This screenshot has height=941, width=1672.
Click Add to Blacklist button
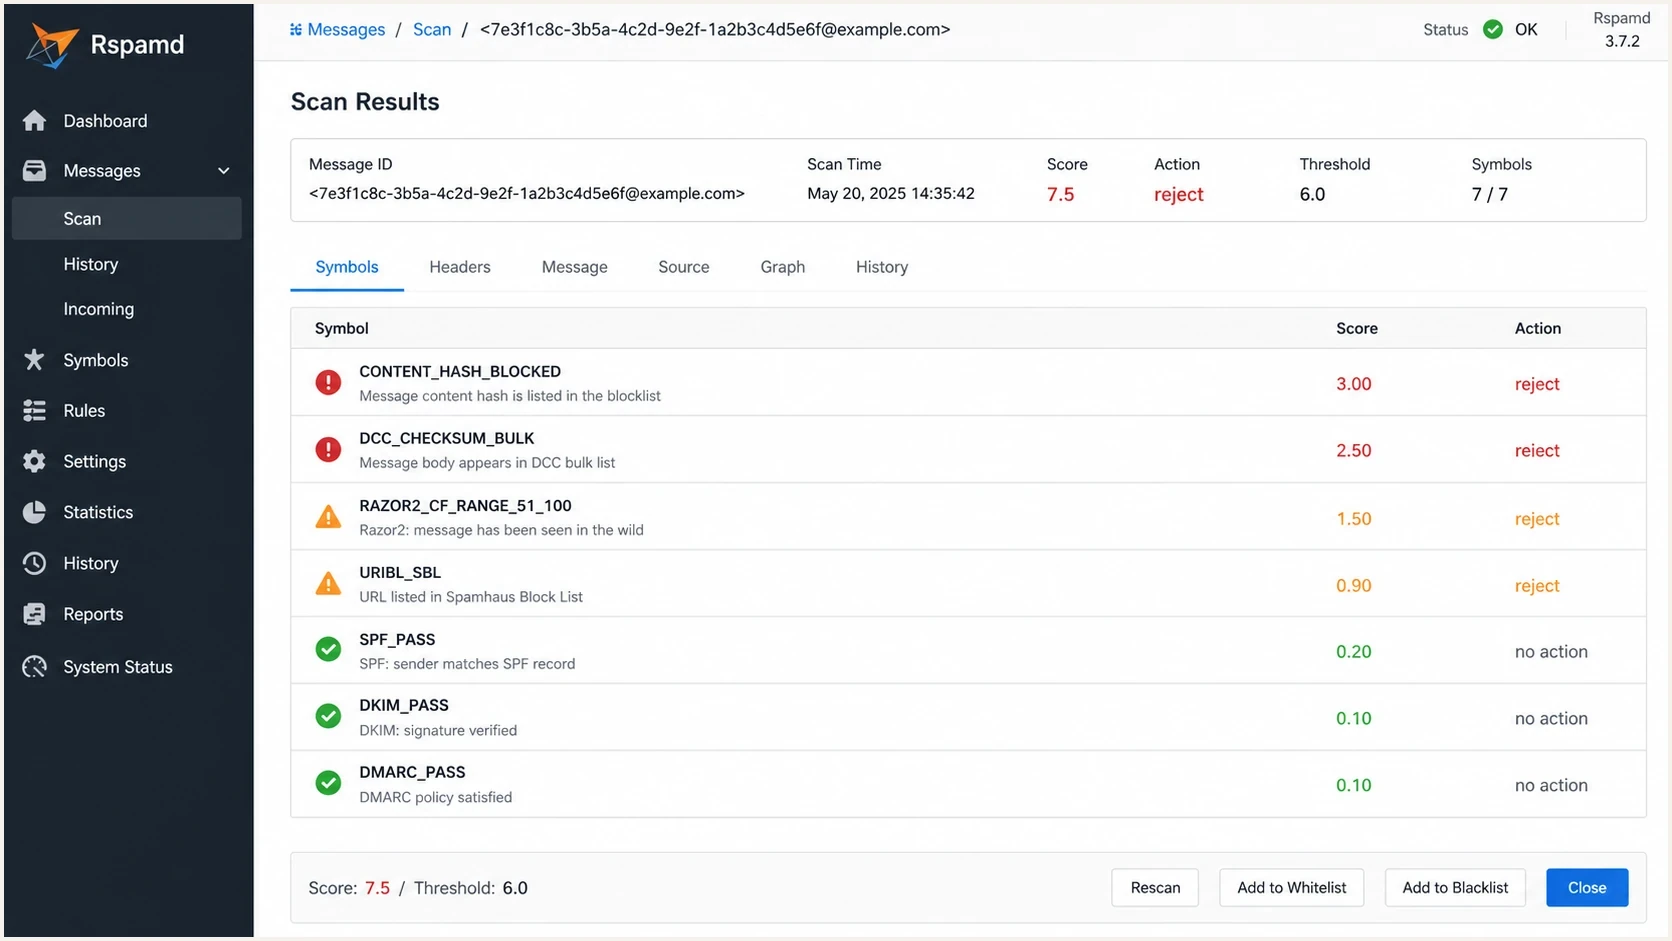coord(1455,888)
